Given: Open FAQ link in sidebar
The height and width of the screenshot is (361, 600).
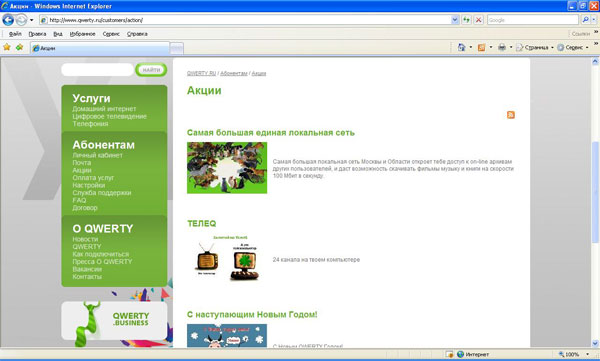Looking at the screenshot, I should [79, 200].
